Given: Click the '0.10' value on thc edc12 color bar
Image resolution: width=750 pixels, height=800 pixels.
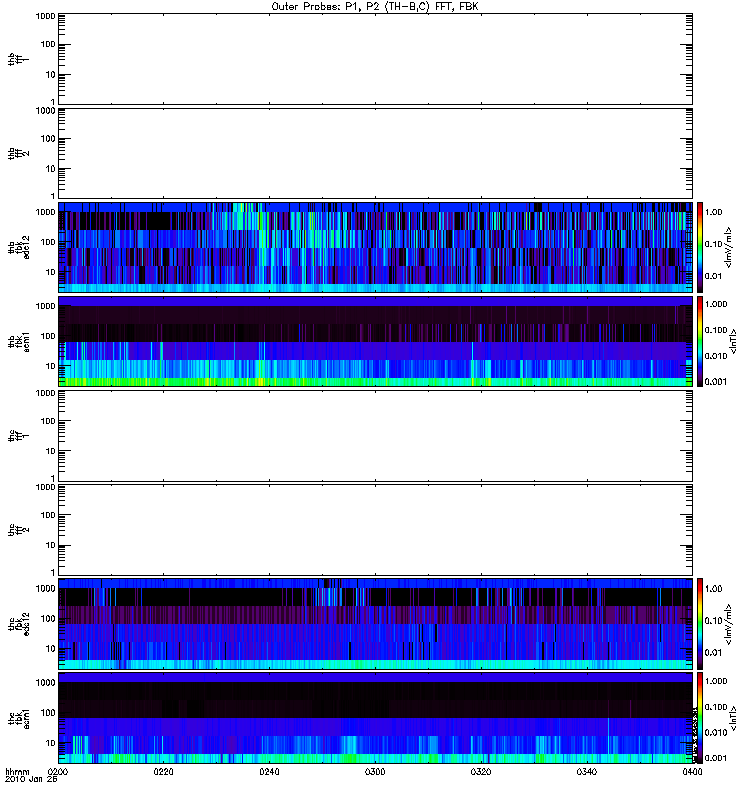Looking at the screenshot, I should point(713,620).
